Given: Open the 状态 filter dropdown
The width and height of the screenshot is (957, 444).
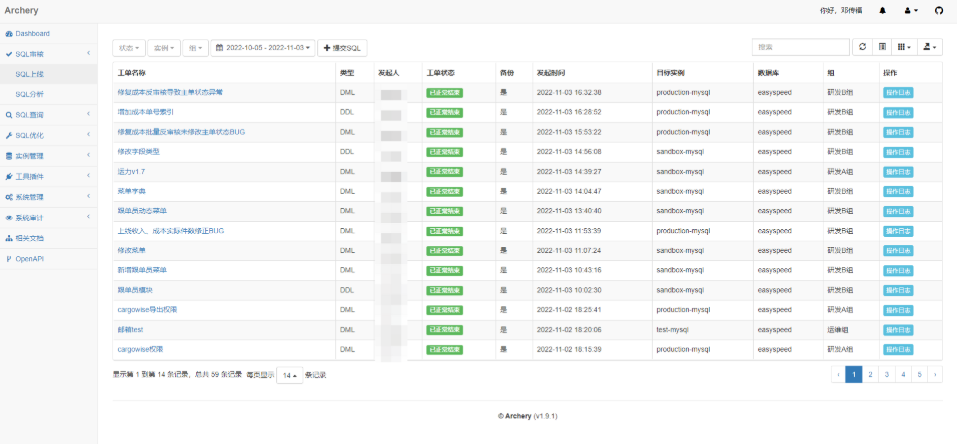Looking at the screenshot, I should [x=129, y=48].
